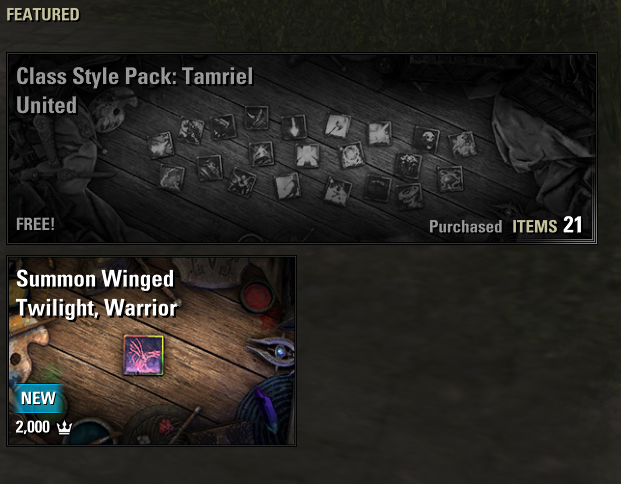Click the eye amulet in Twilight tile artwork
621x484 pixels.
click(272, 350)
